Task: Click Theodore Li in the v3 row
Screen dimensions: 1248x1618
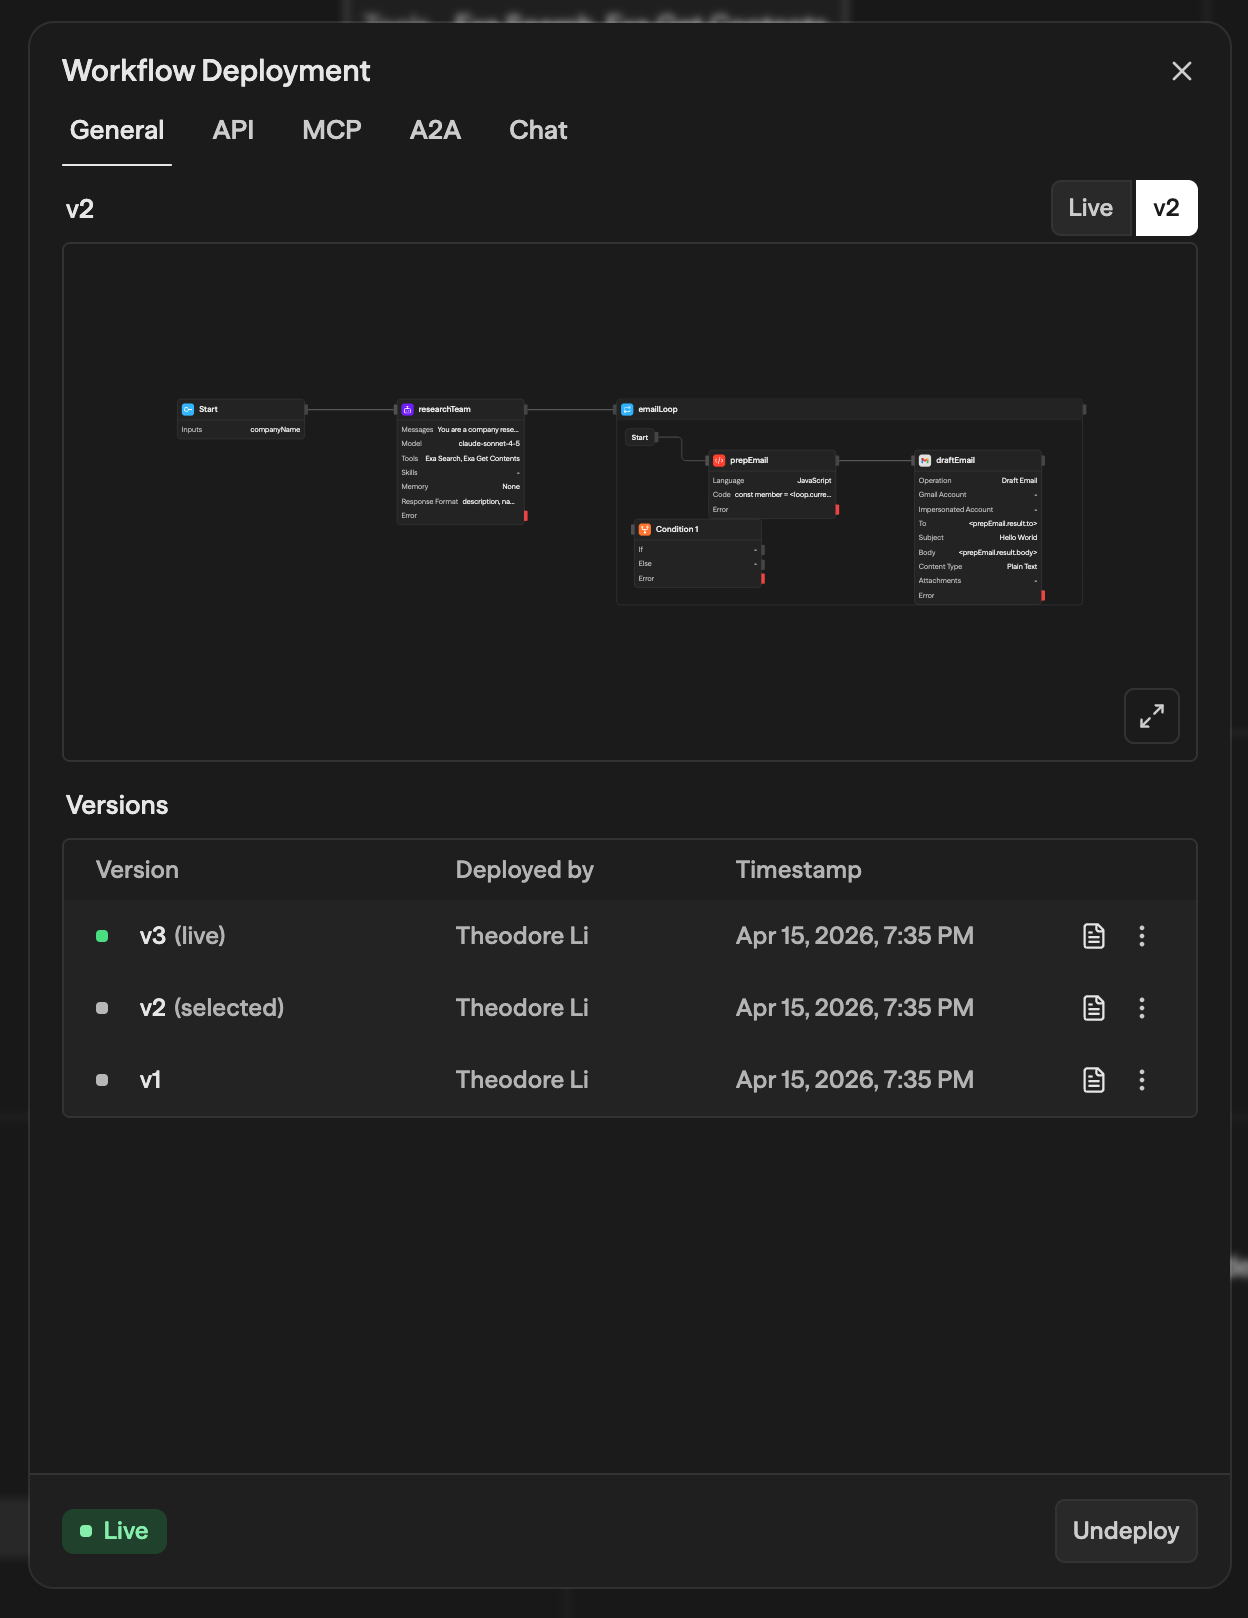Action: (522, 936)
